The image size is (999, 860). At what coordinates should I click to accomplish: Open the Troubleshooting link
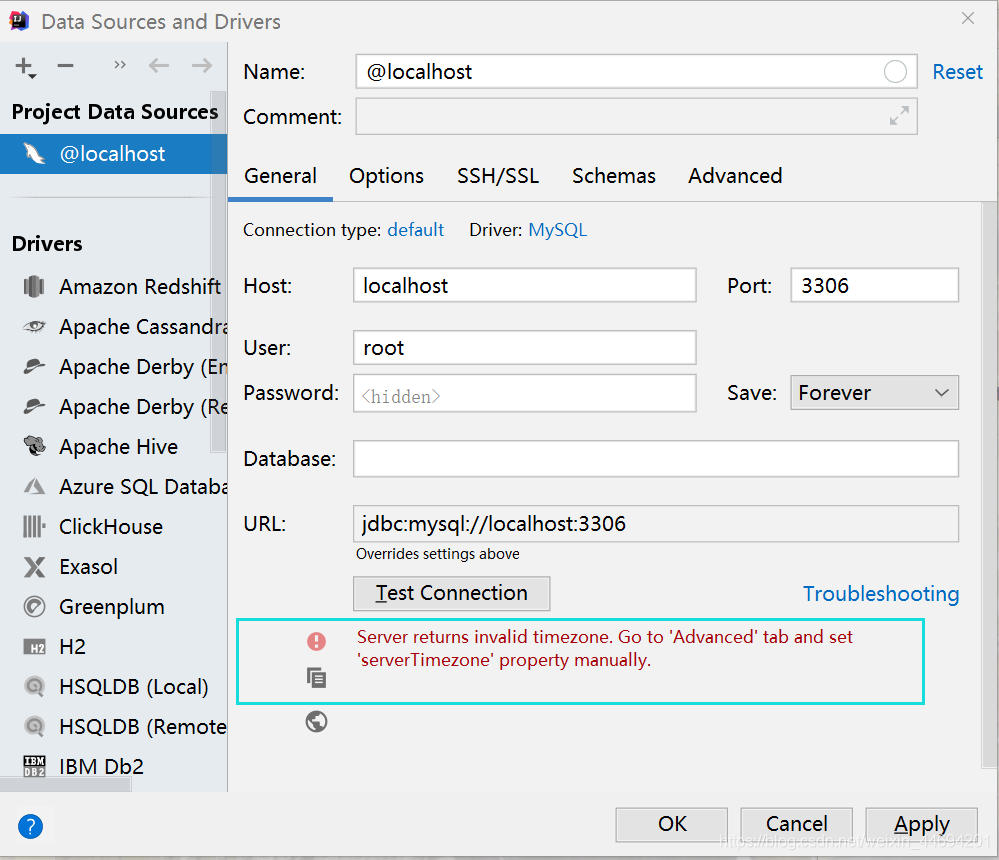click(x=881, y=593)
